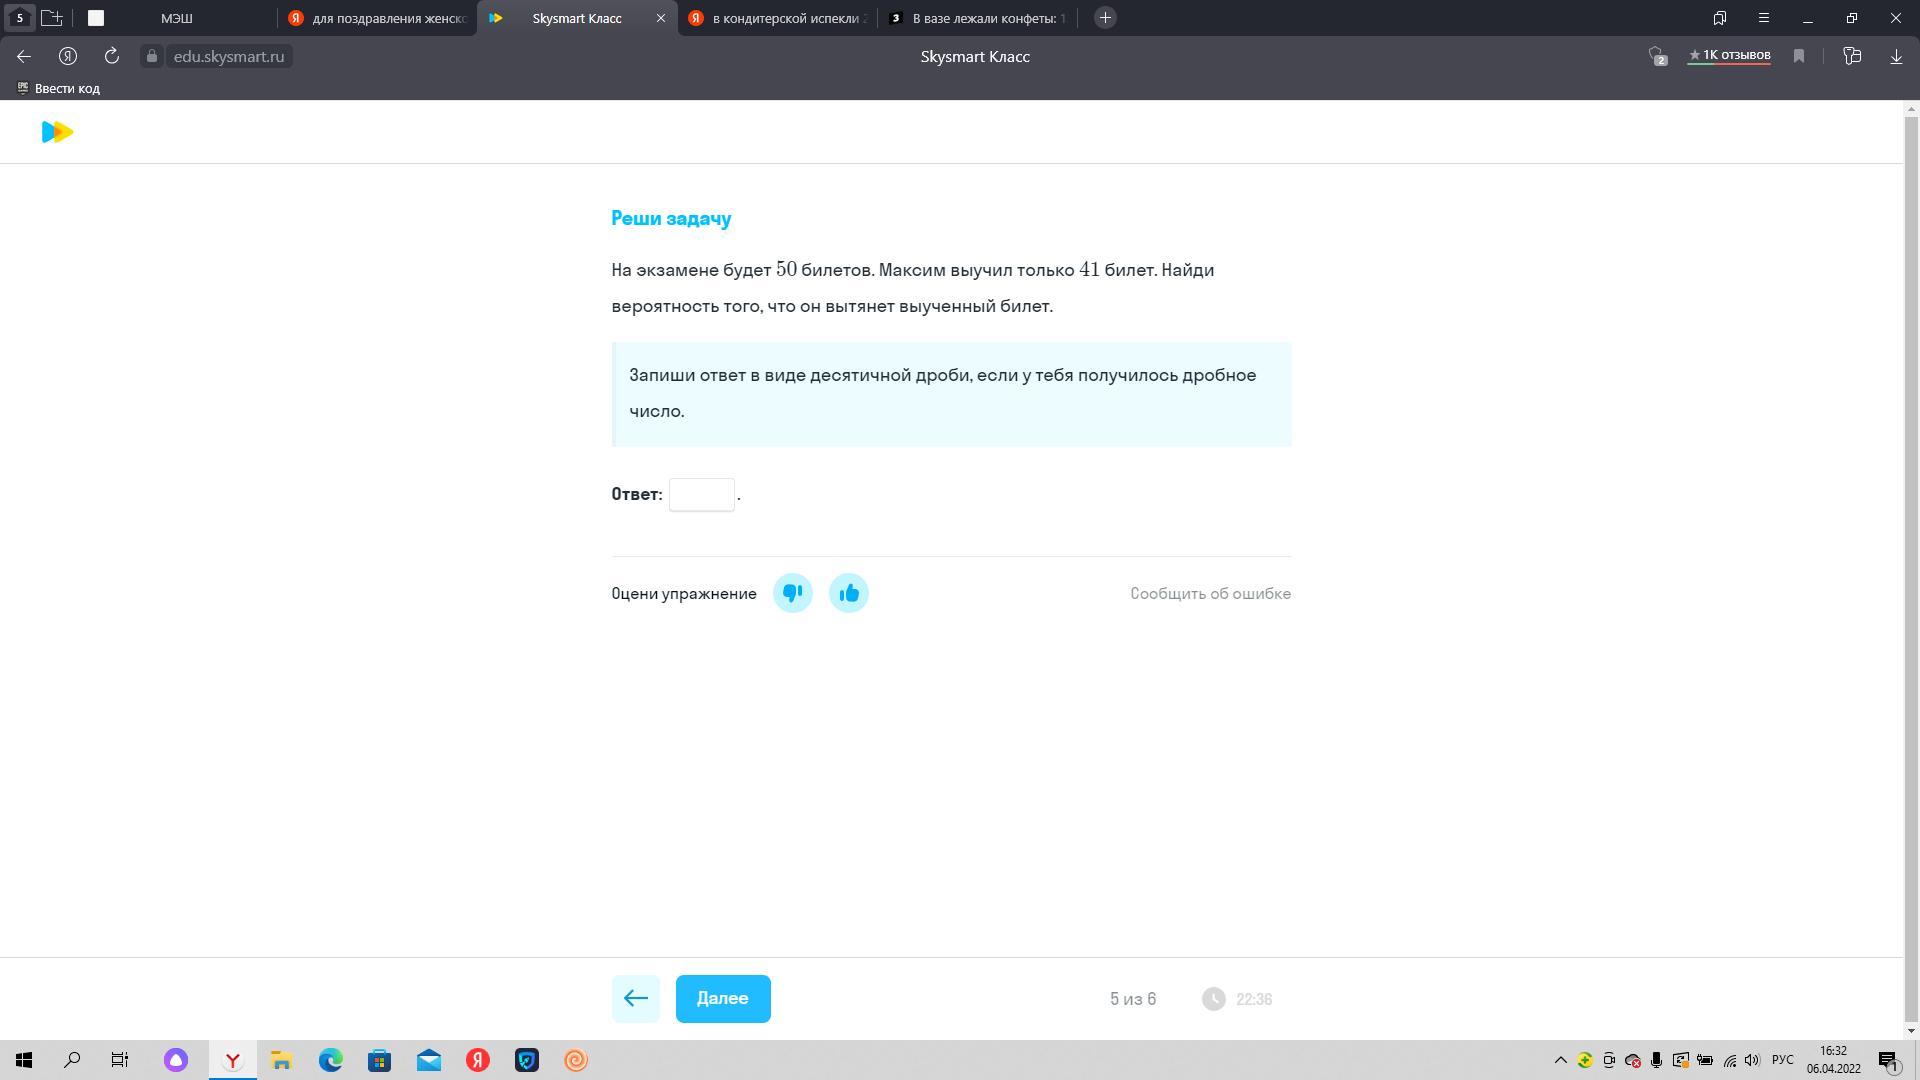
Task: Open browser hamburger menu
Action: 1763,18
